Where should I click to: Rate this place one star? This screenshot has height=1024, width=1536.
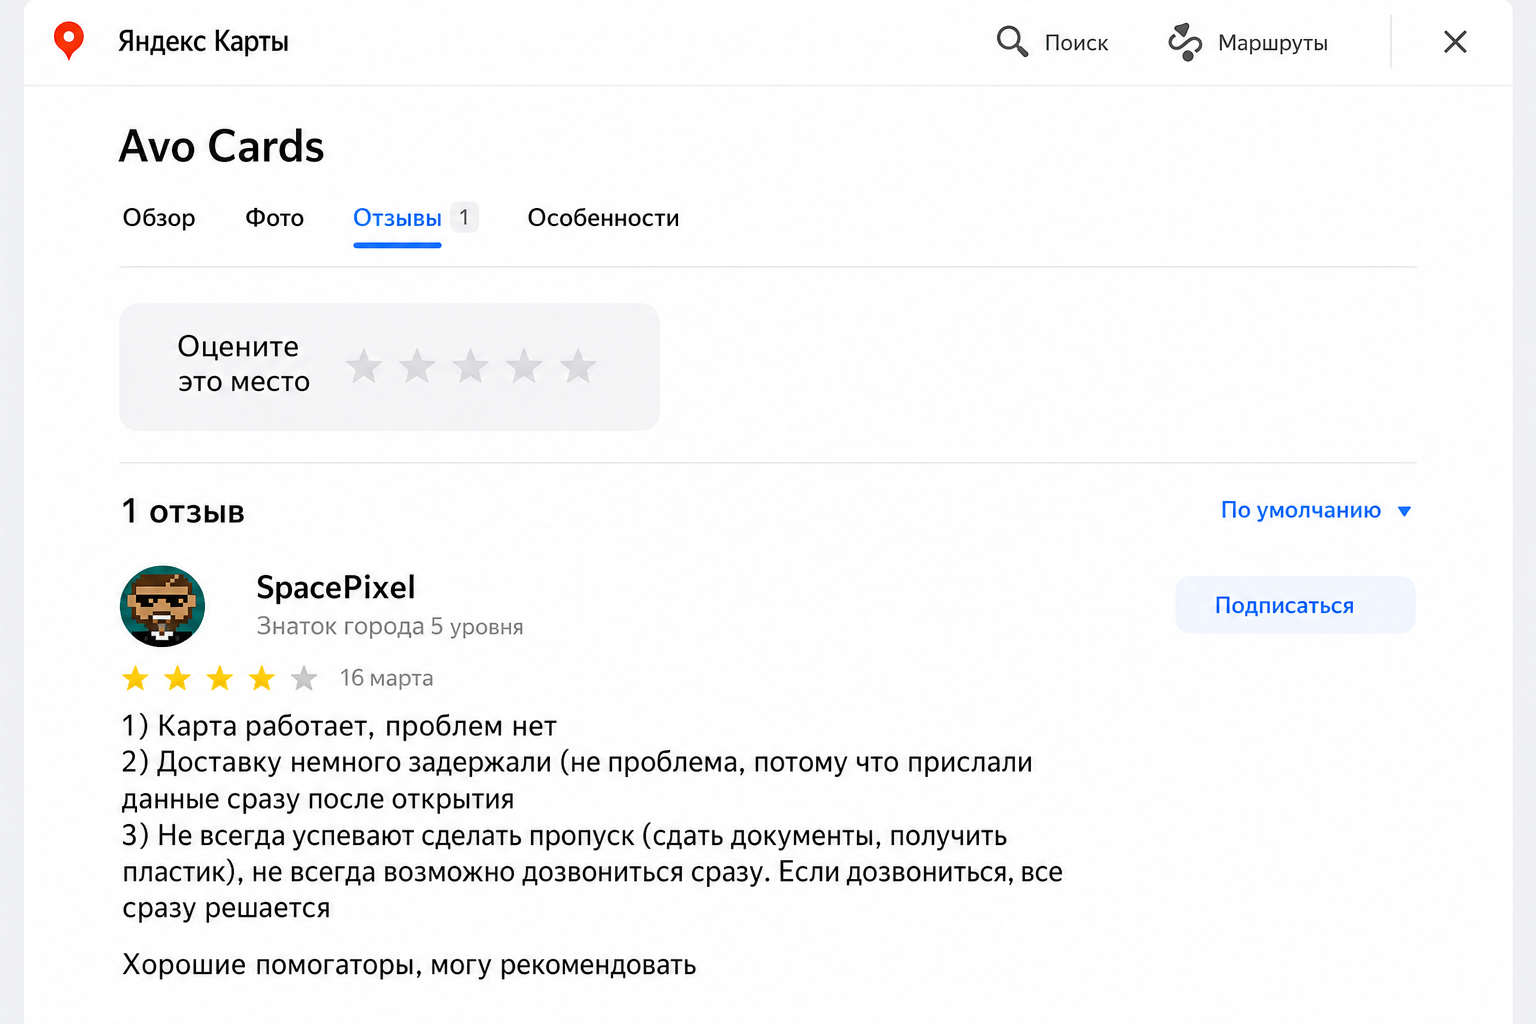[x=364, y=366]
